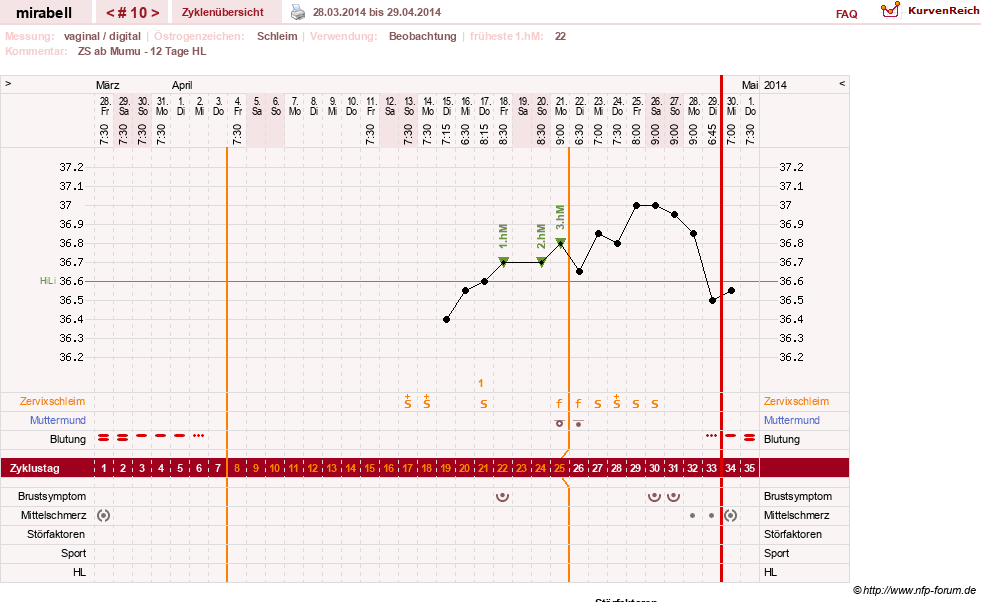The width and height of the screenshot is (981, 602).
Task: Click the Mittelschmerz icon on cycle day 34
Action: (731, 516)
